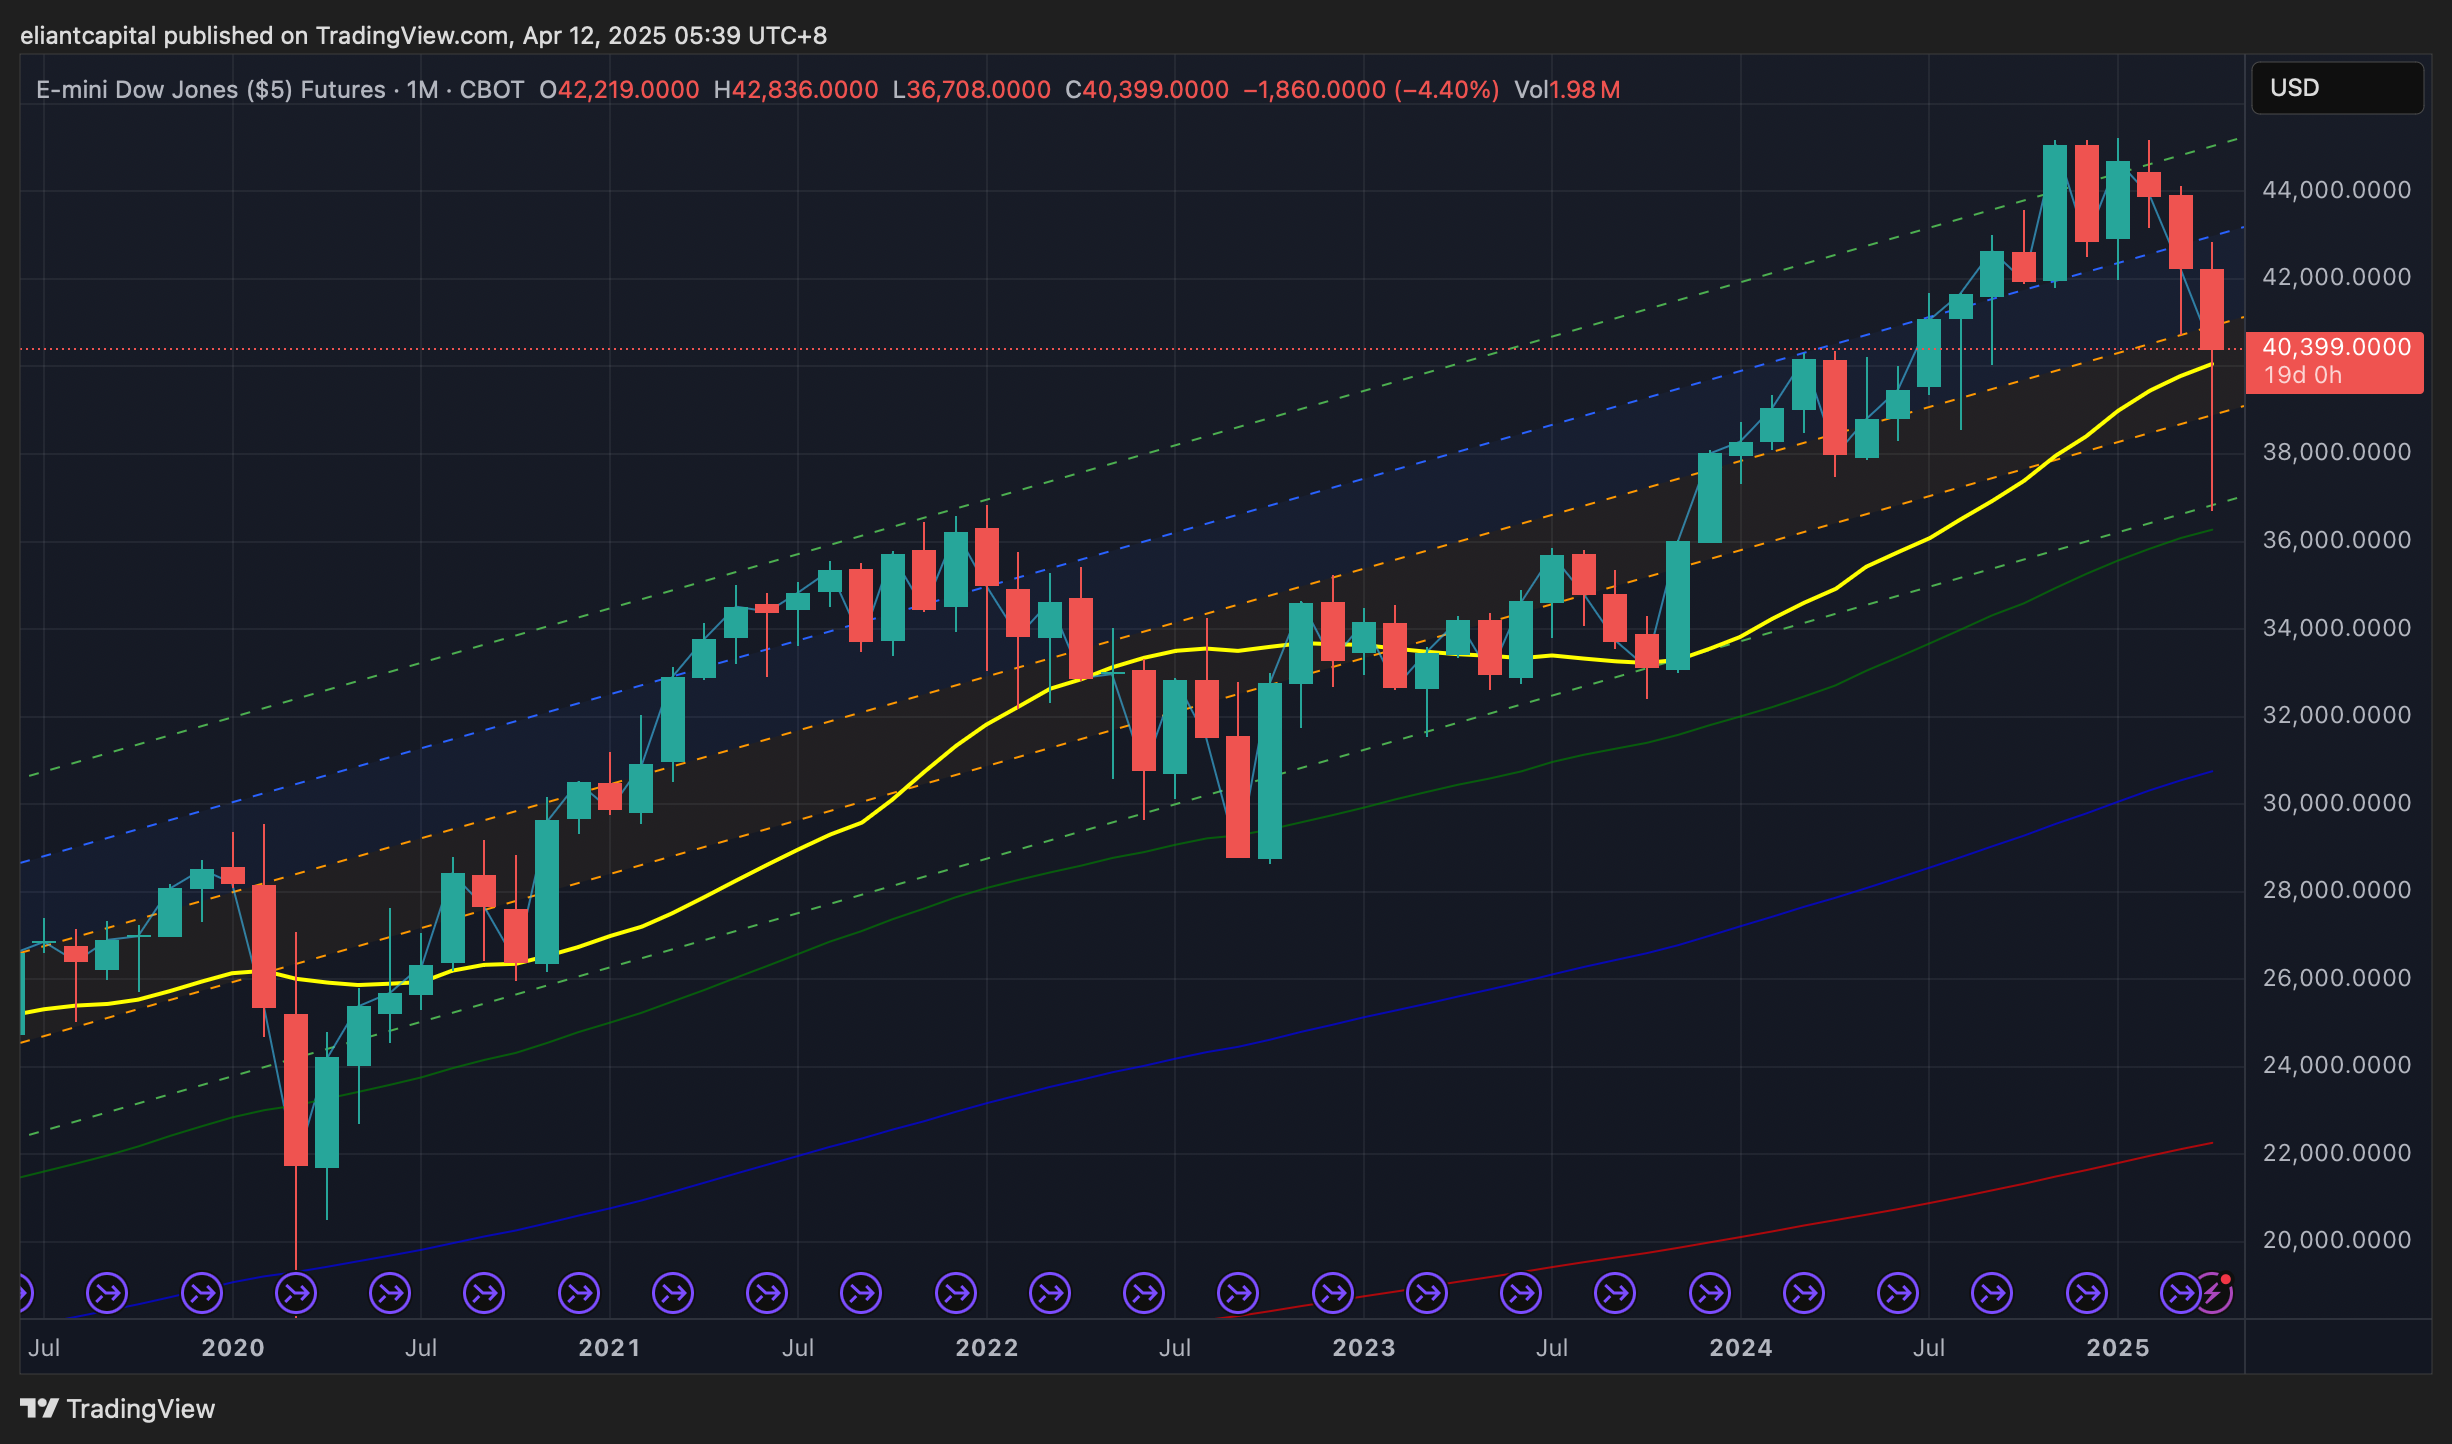Click the 1M interval in the chart legend
The height and width of the screenshot is (1444, 2452).
422,90
